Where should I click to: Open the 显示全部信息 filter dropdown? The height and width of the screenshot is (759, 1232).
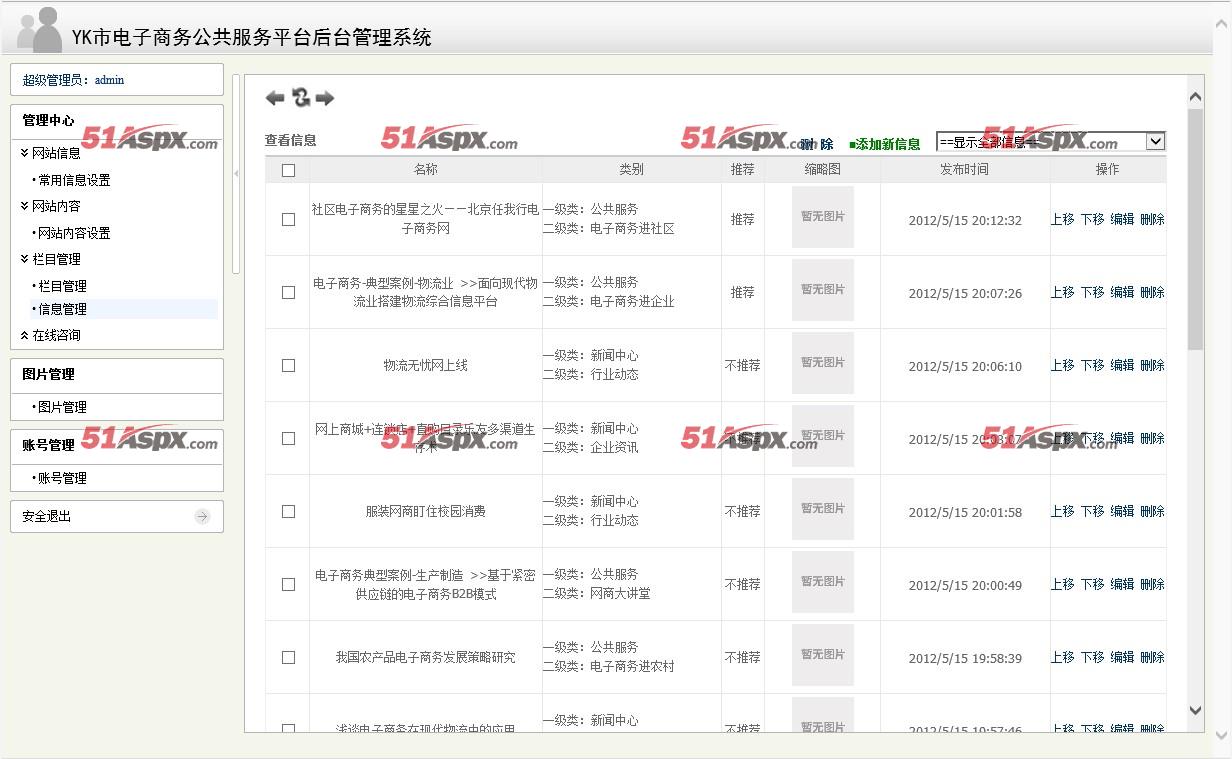click(1051, 142)
